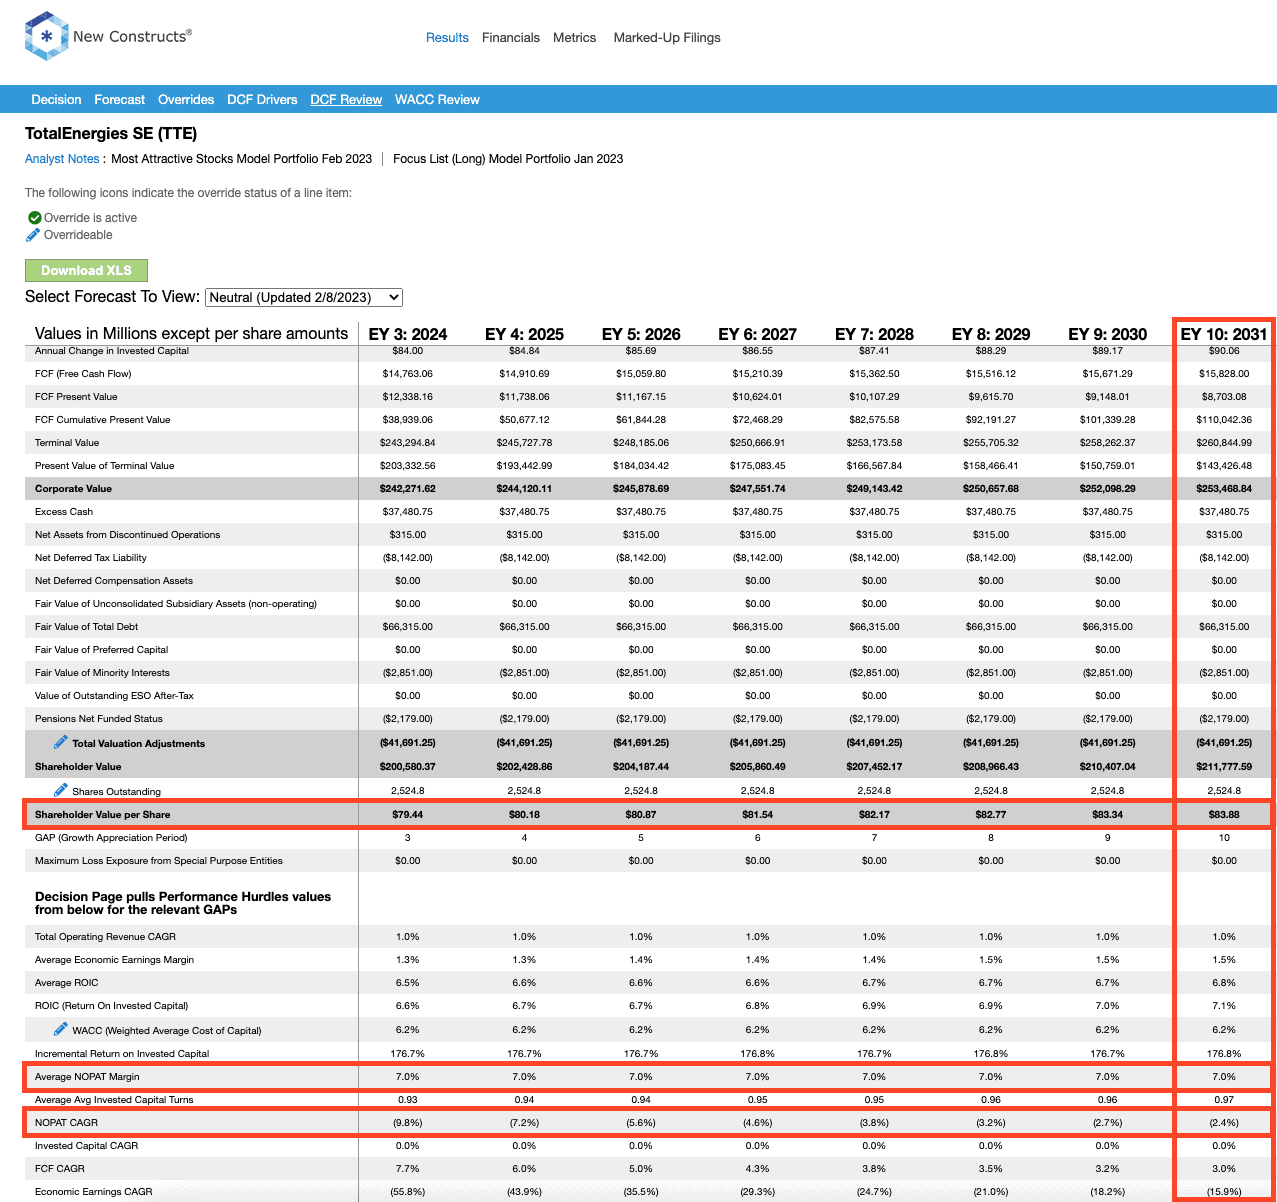Screen dimensions: 1277x1202
Task: Click Focus List (Long) Model Portfolio Jan 2023
Action: coord(508,159)
